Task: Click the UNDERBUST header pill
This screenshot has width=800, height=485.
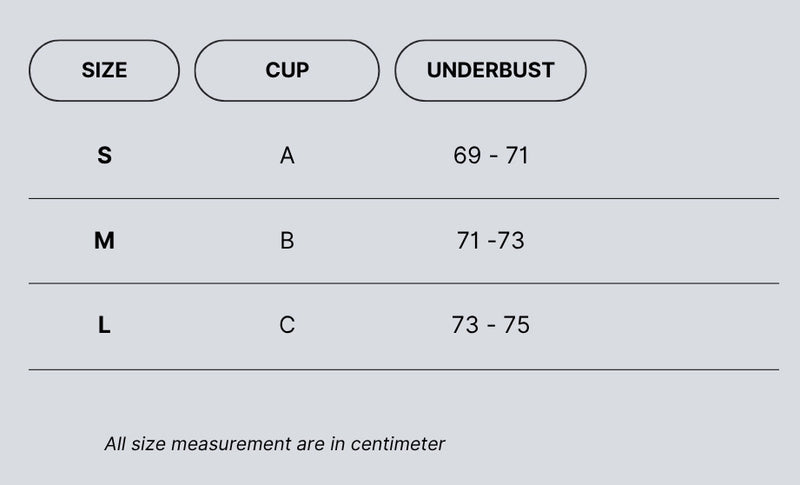Action: tap(490, 70)
